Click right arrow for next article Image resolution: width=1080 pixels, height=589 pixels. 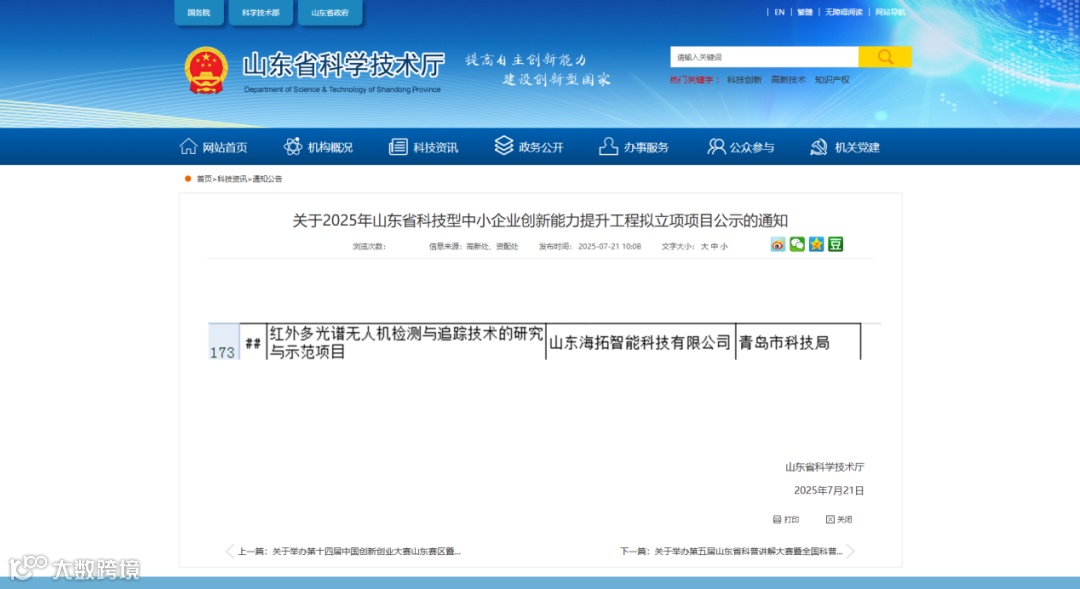pos(851,551)
